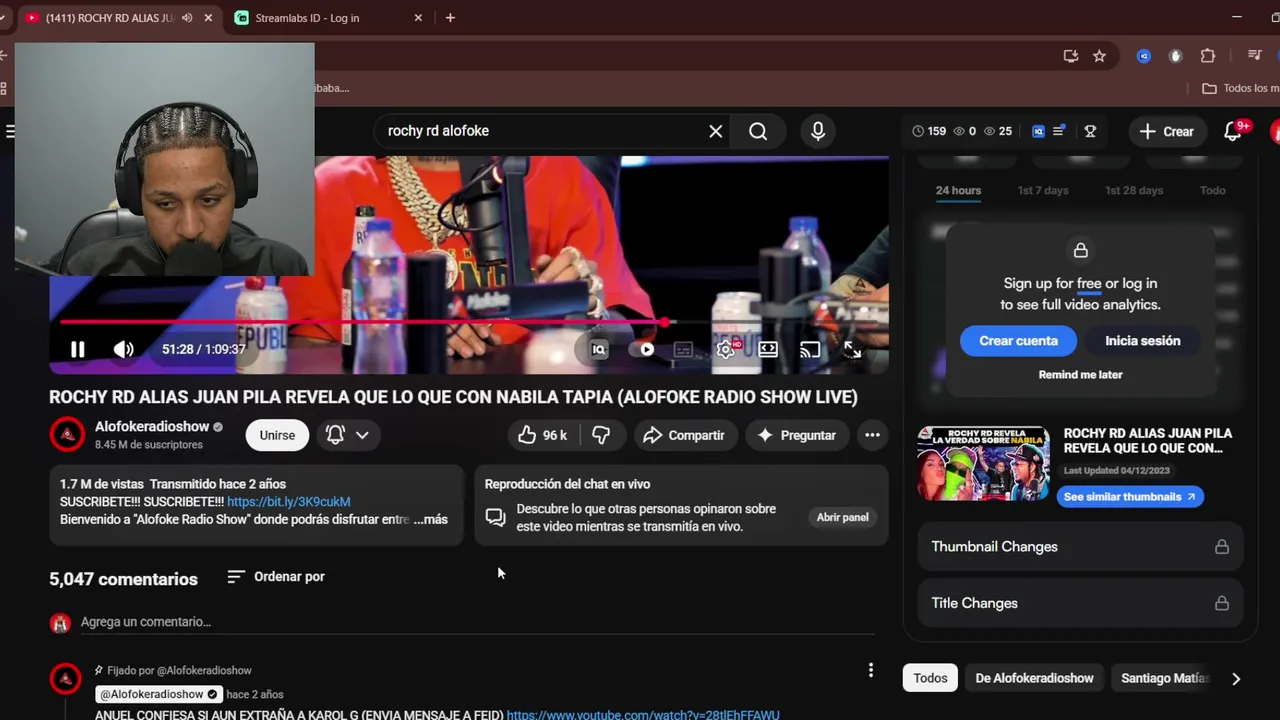The image size is (1280, 720).
Task: Click the Crear cuenta button
Action: [1018, 341]
